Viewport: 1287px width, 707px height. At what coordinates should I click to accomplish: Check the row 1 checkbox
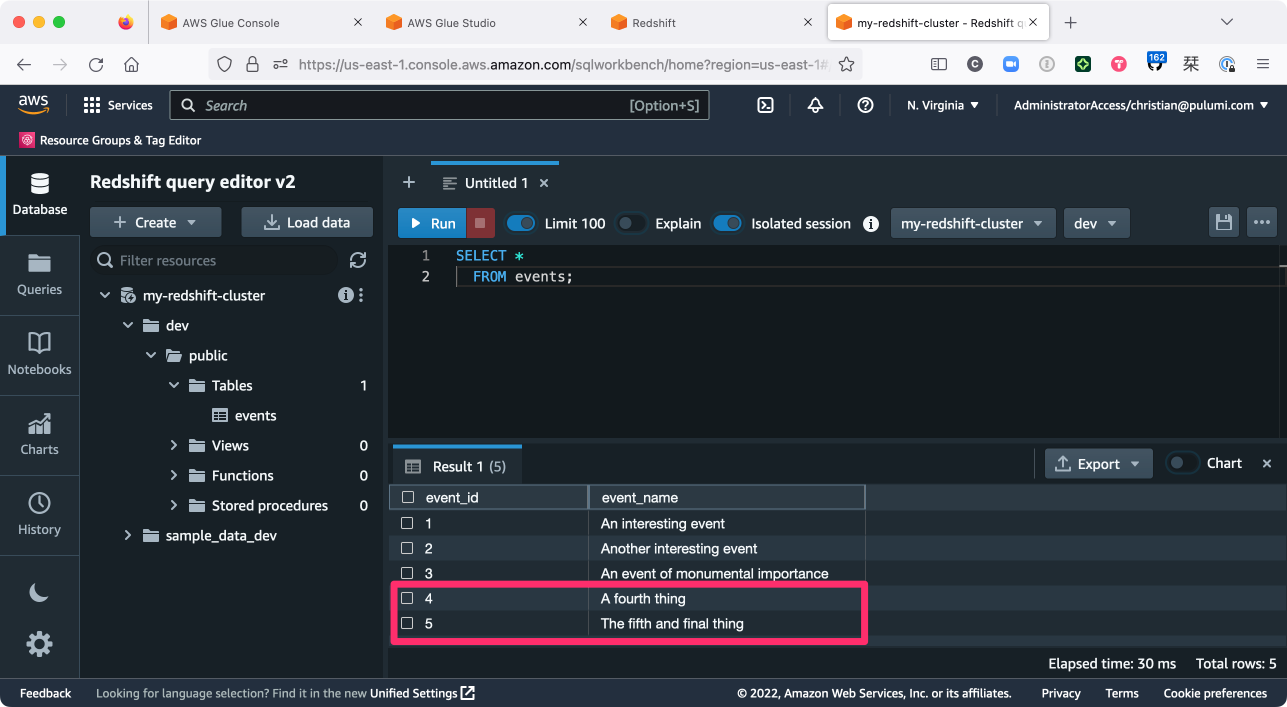click(407, 523)
